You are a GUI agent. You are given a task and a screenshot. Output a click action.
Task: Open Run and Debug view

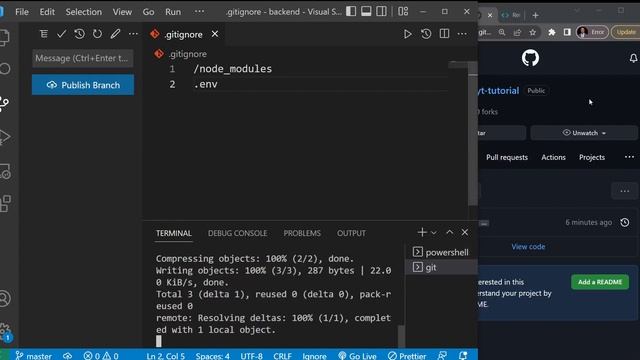point(5,137)
